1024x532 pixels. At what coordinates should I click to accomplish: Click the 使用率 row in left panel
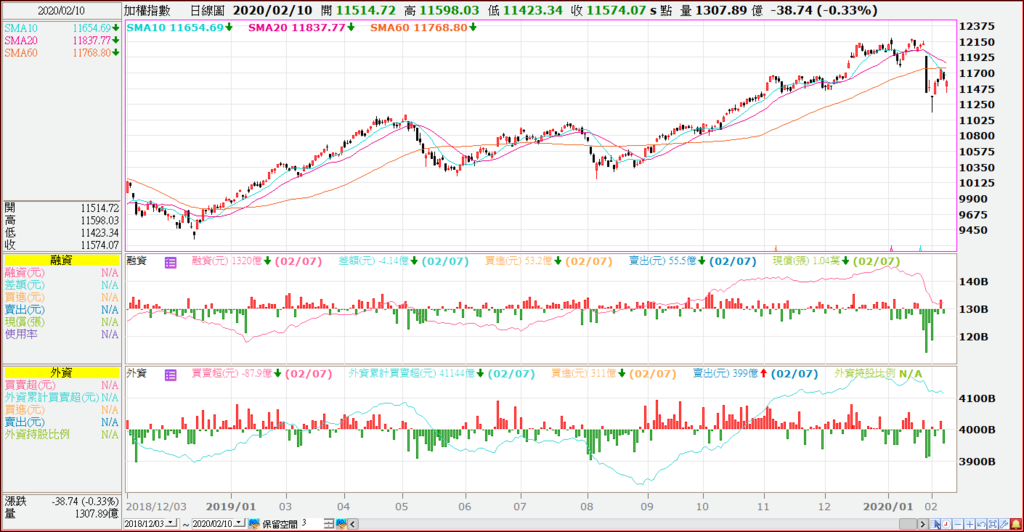point(61,334)
